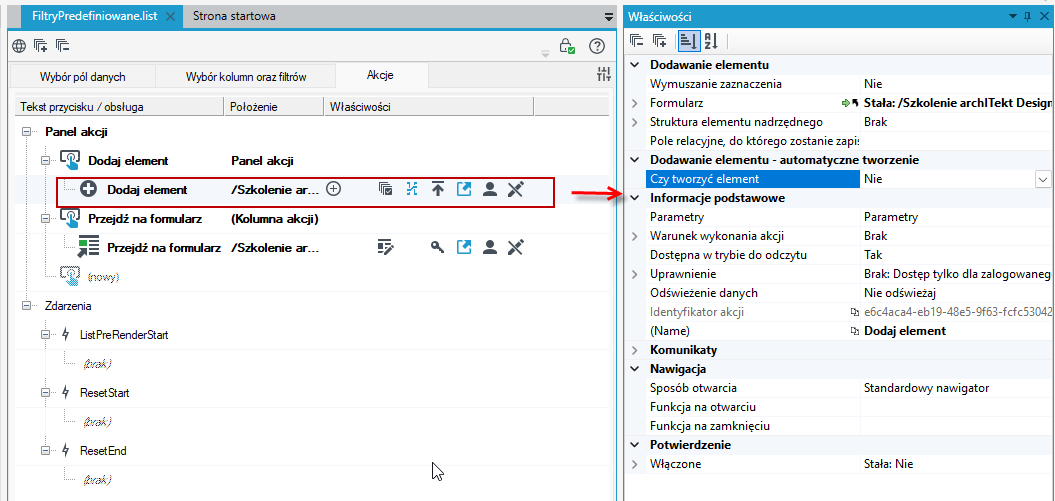This screenshot has height=501, width=1055.
Task: Expand the Uprawnienie property
Action: (634, 274)
